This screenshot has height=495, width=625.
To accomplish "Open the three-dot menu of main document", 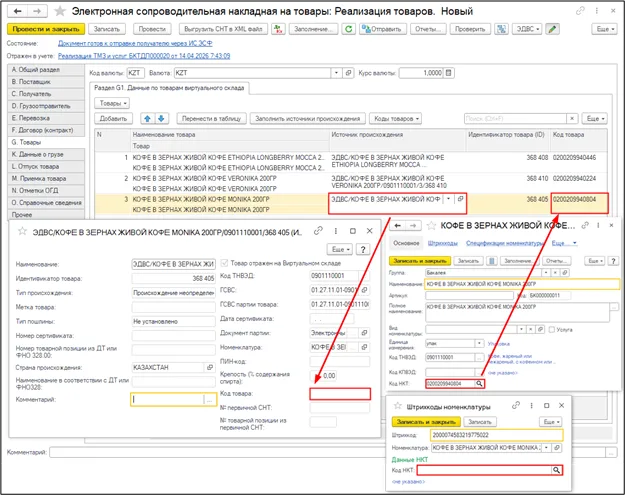I will click(597, 11).
